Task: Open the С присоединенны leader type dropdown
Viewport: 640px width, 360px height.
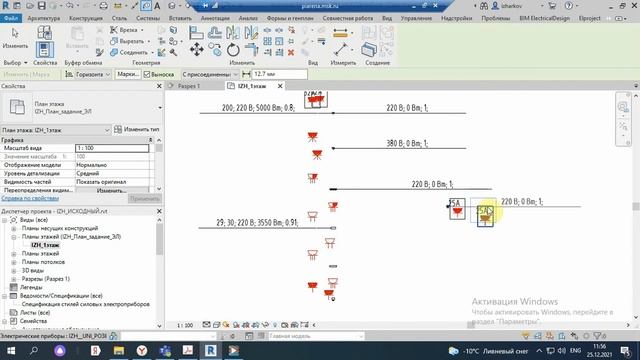Action: [x=210, y=74]
